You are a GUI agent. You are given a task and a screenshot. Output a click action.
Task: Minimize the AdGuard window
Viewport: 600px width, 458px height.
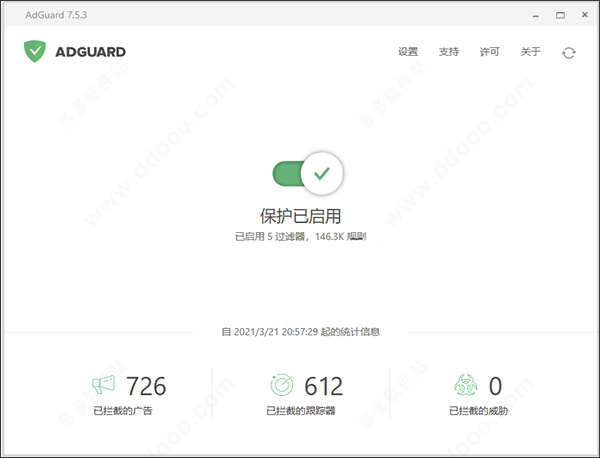536,15
